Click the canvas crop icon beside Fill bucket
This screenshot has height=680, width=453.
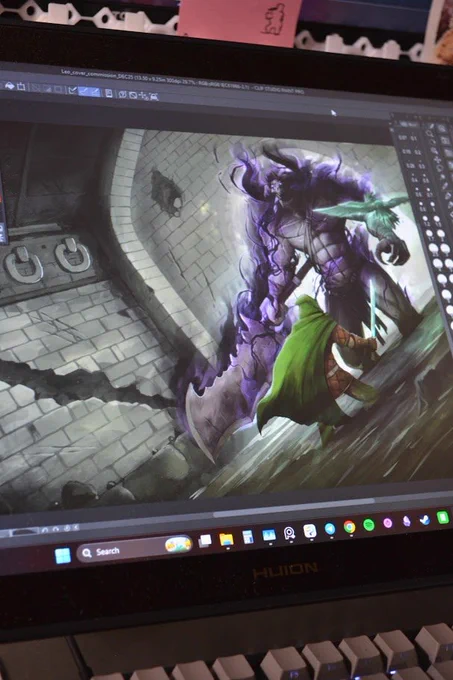coord(21,87)
